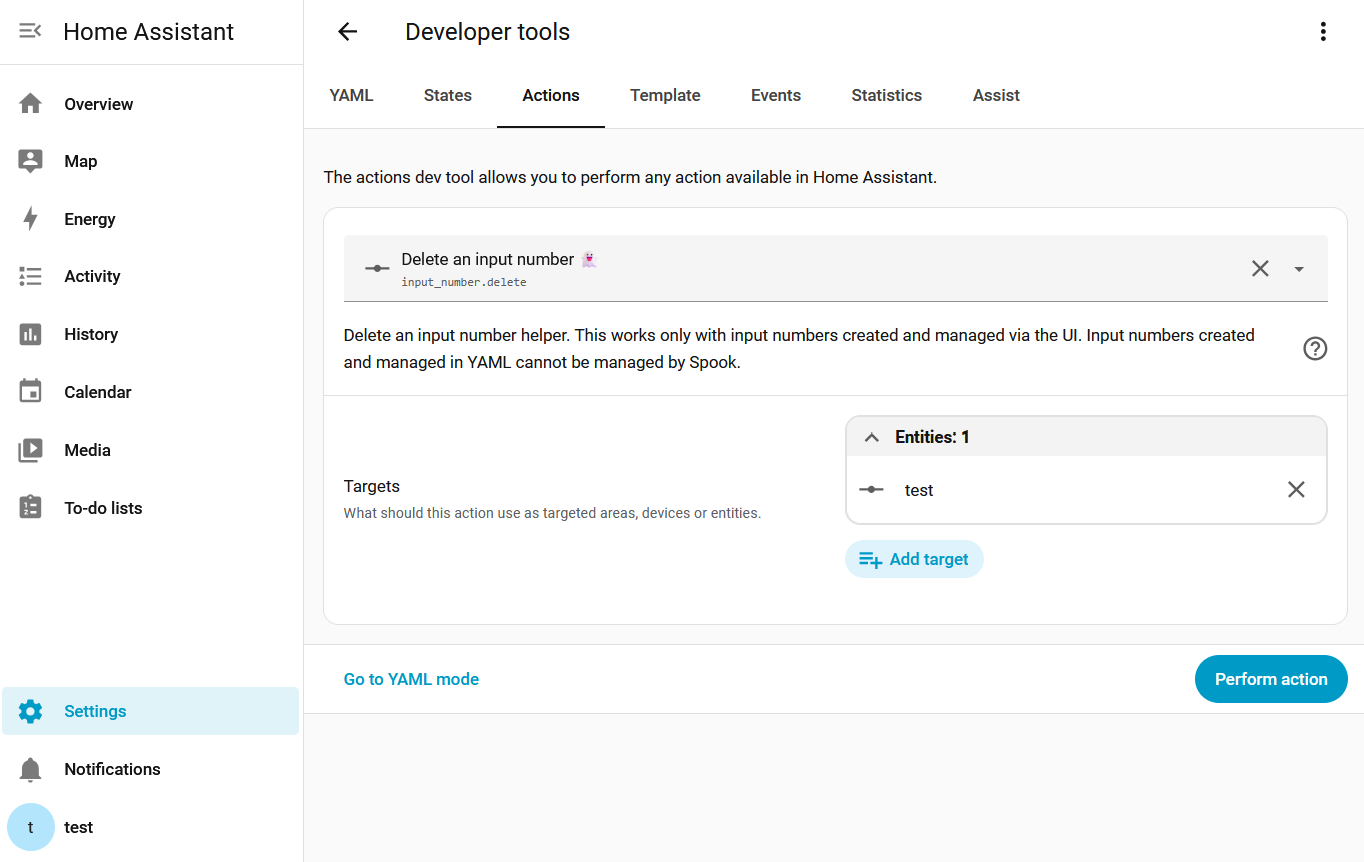
Task: Open the Activity sidebar item
Action: pos(151,277)
